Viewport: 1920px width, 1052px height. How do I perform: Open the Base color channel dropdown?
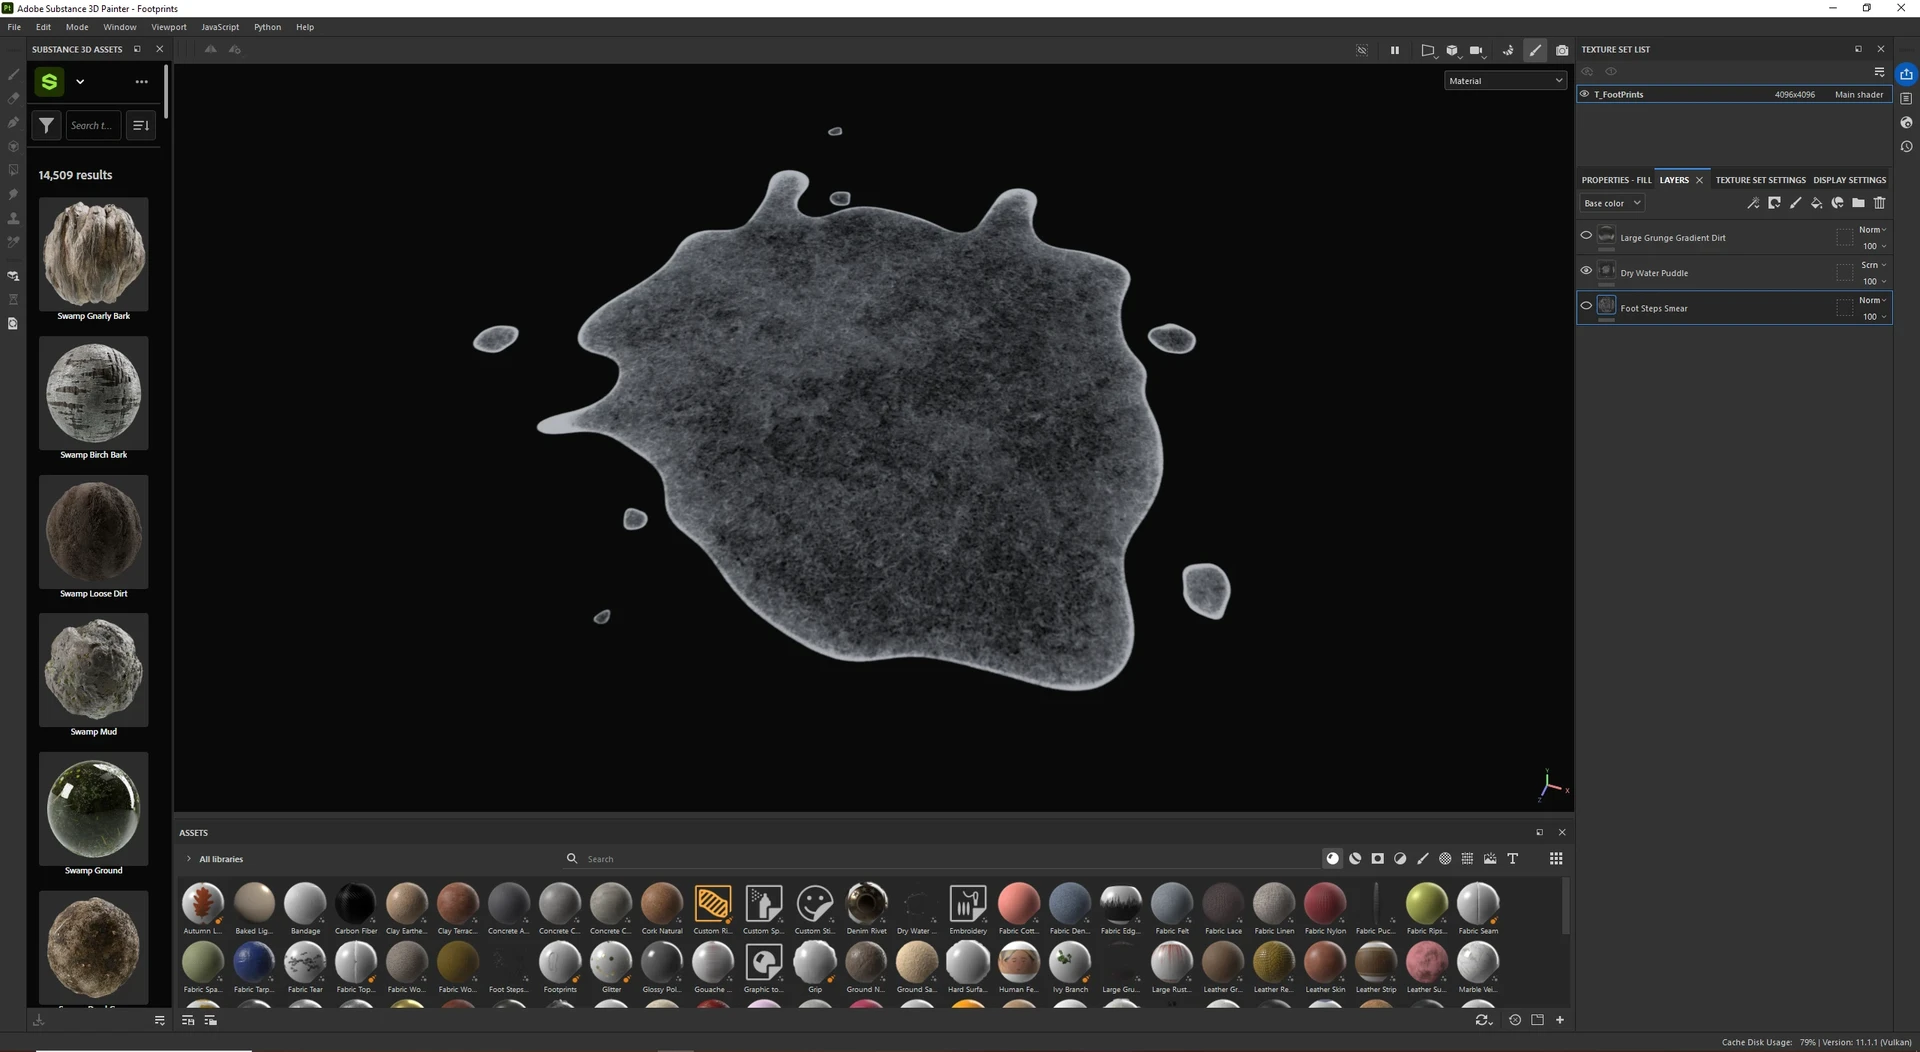(x=1611, y=203)
